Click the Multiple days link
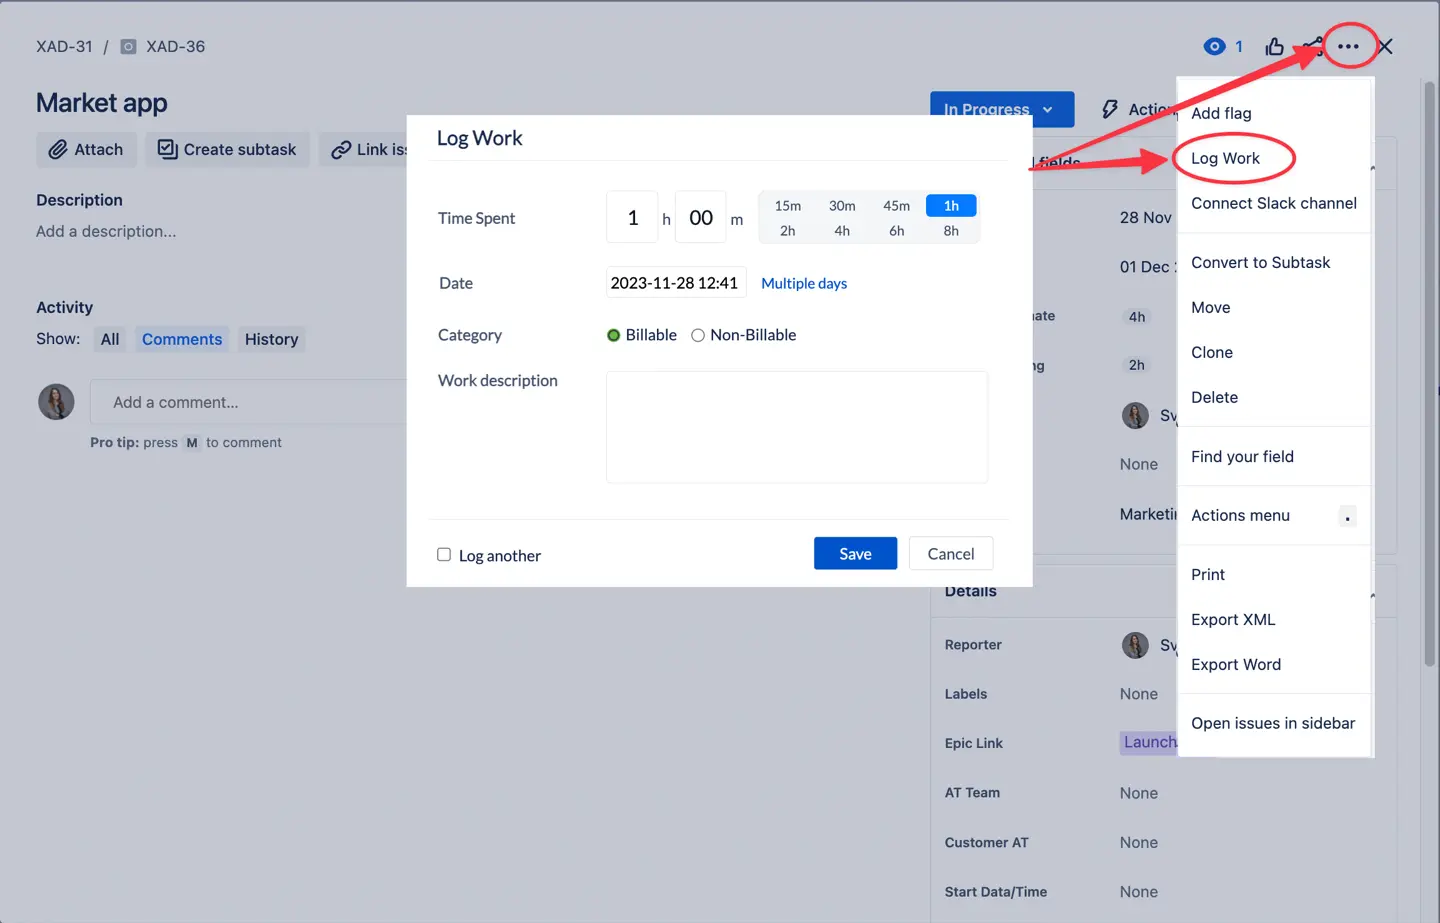Image resolution: width=1440 pixels, height=923 pixels. pos(804,283)
